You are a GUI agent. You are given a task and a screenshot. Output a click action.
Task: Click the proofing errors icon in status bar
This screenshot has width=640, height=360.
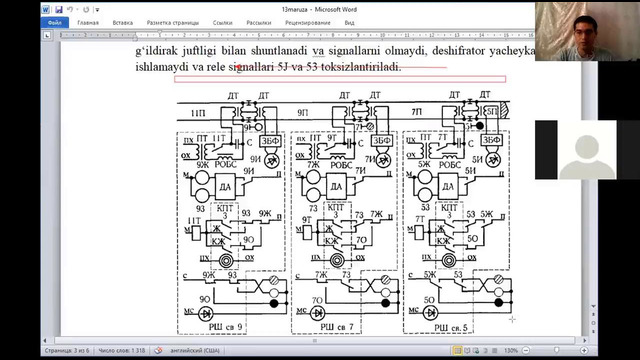[x=158, y=351]
